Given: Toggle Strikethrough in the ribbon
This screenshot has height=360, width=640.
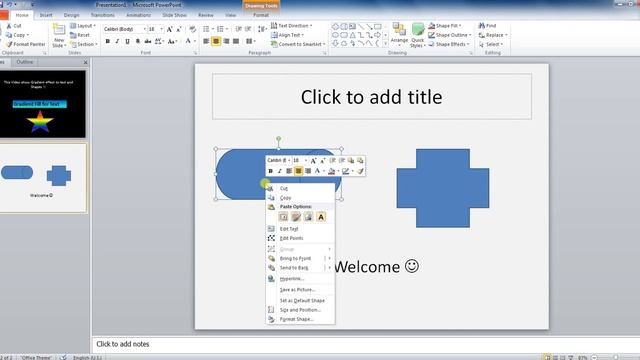Looking at the screenshot, I should tap(147, 41).
